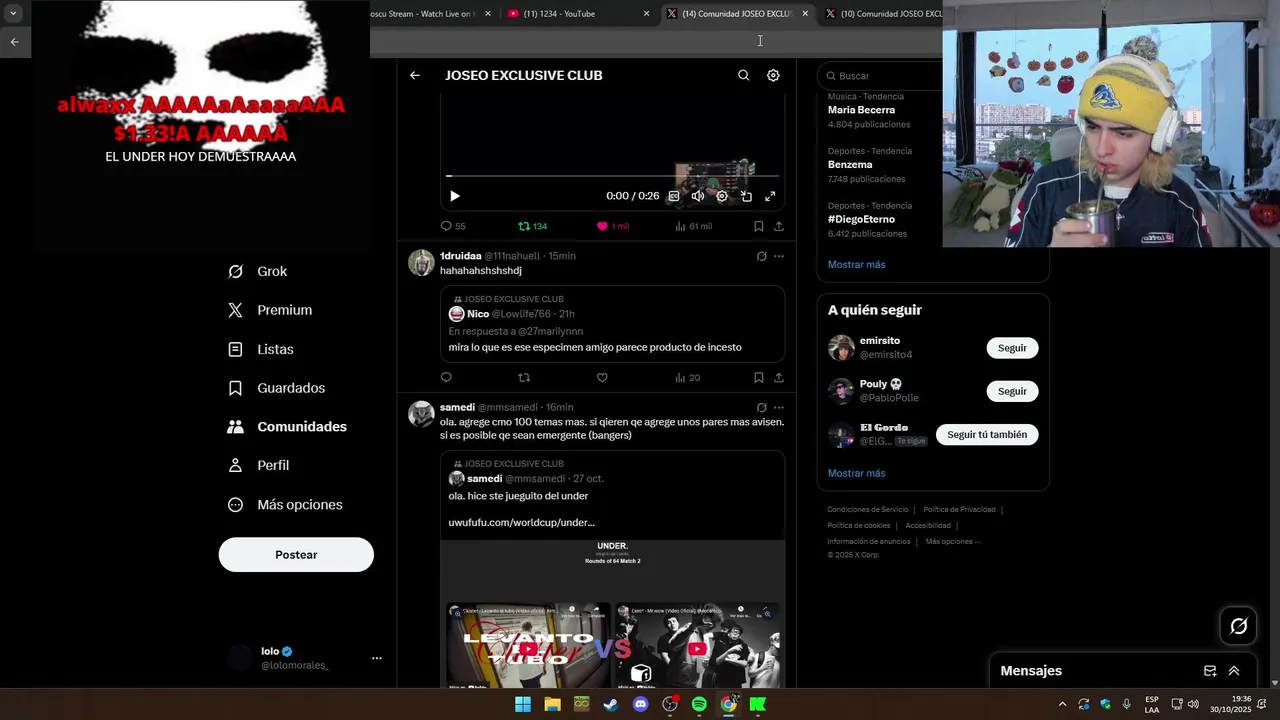Open the video in picture-in-picture
Viewport: 1280px width, 720px height.
click(746, 196)
